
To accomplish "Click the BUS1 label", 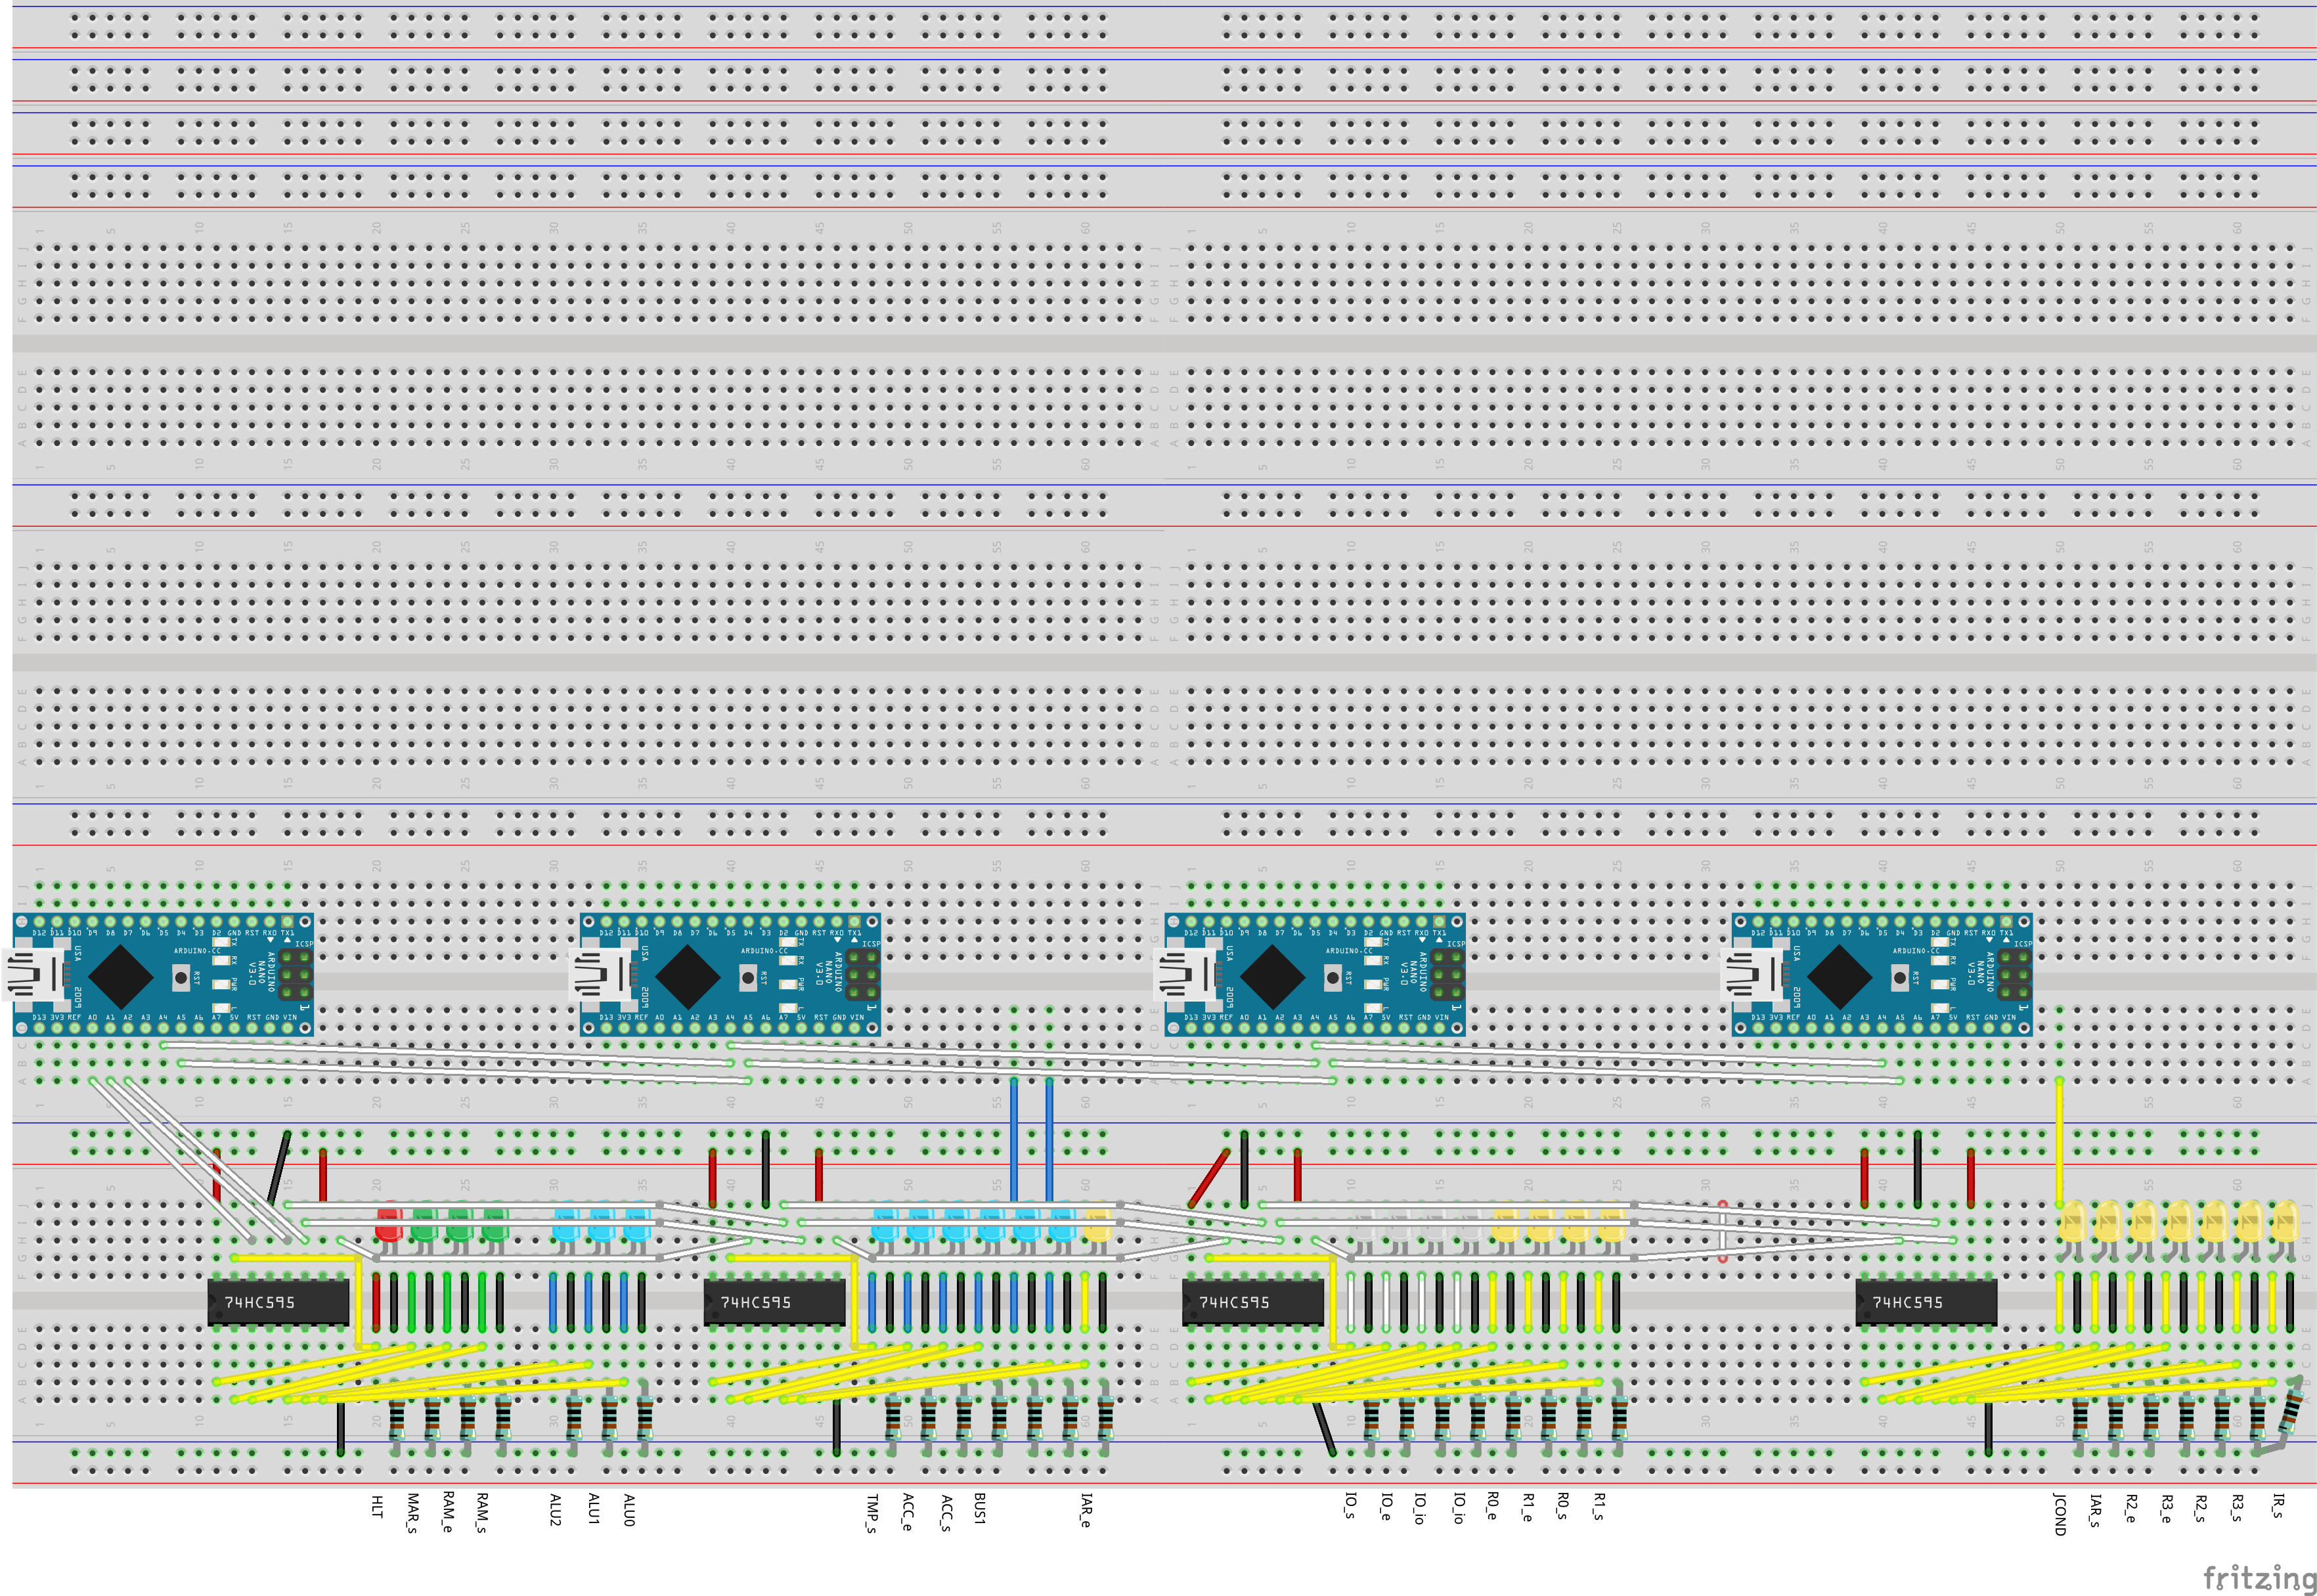I will pos(980,1510).
